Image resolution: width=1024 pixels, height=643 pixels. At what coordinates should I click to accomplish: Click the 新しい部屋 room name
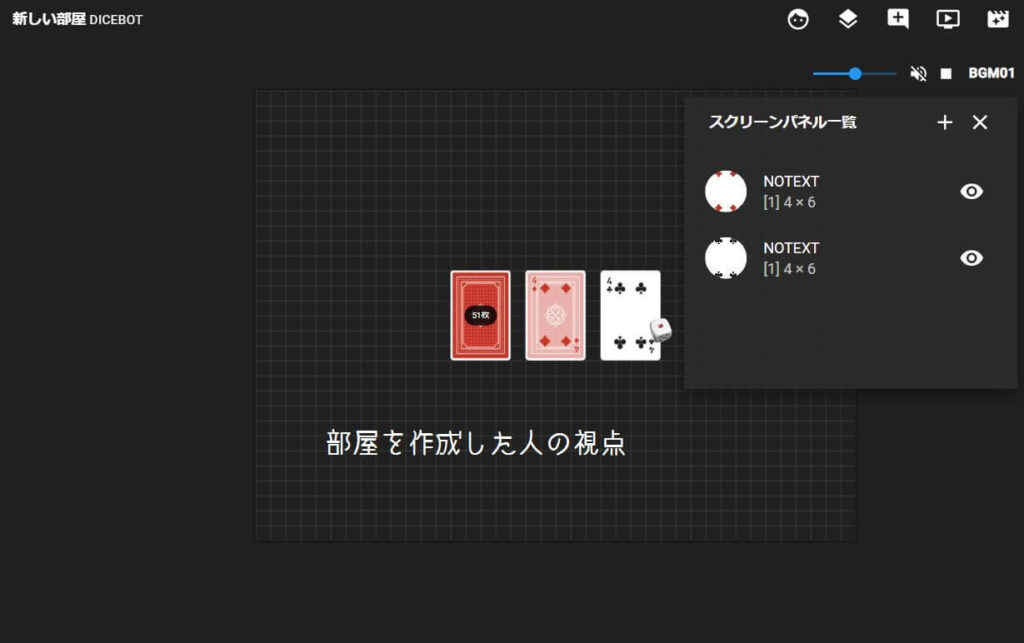(x=48, y=19)
